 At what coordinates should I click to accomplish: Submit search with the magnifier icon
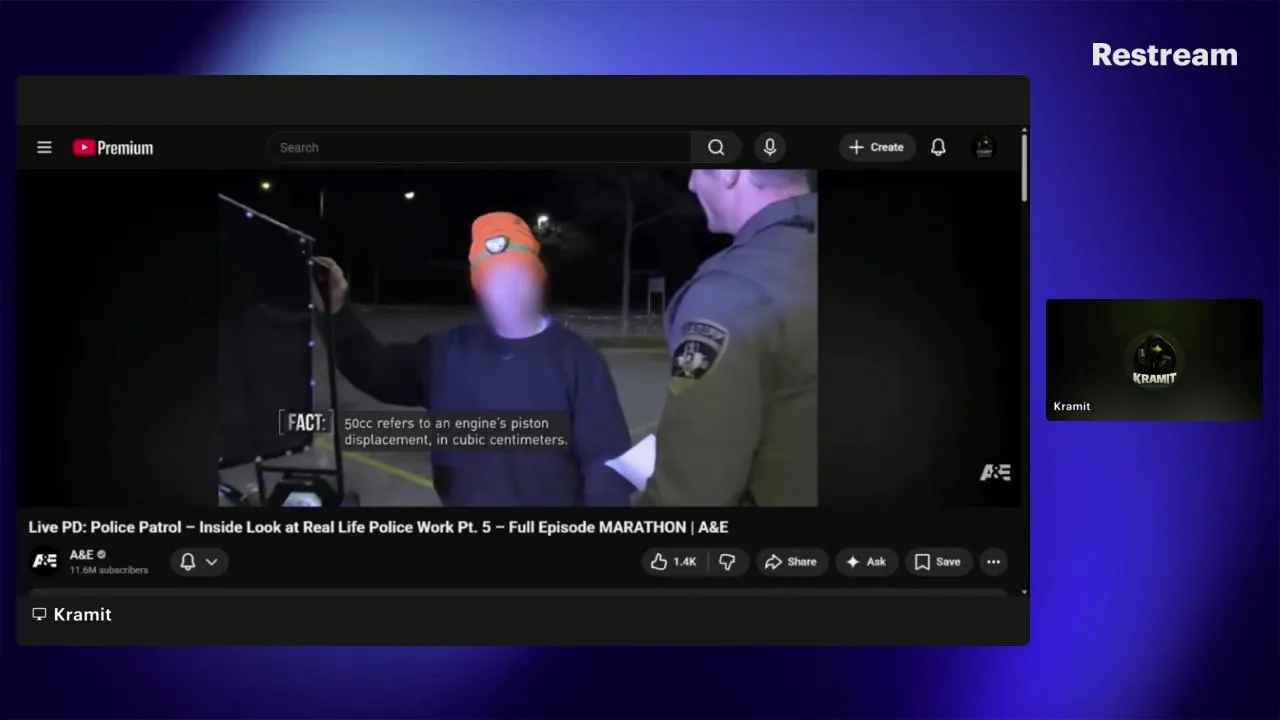[x=716, y=147]
